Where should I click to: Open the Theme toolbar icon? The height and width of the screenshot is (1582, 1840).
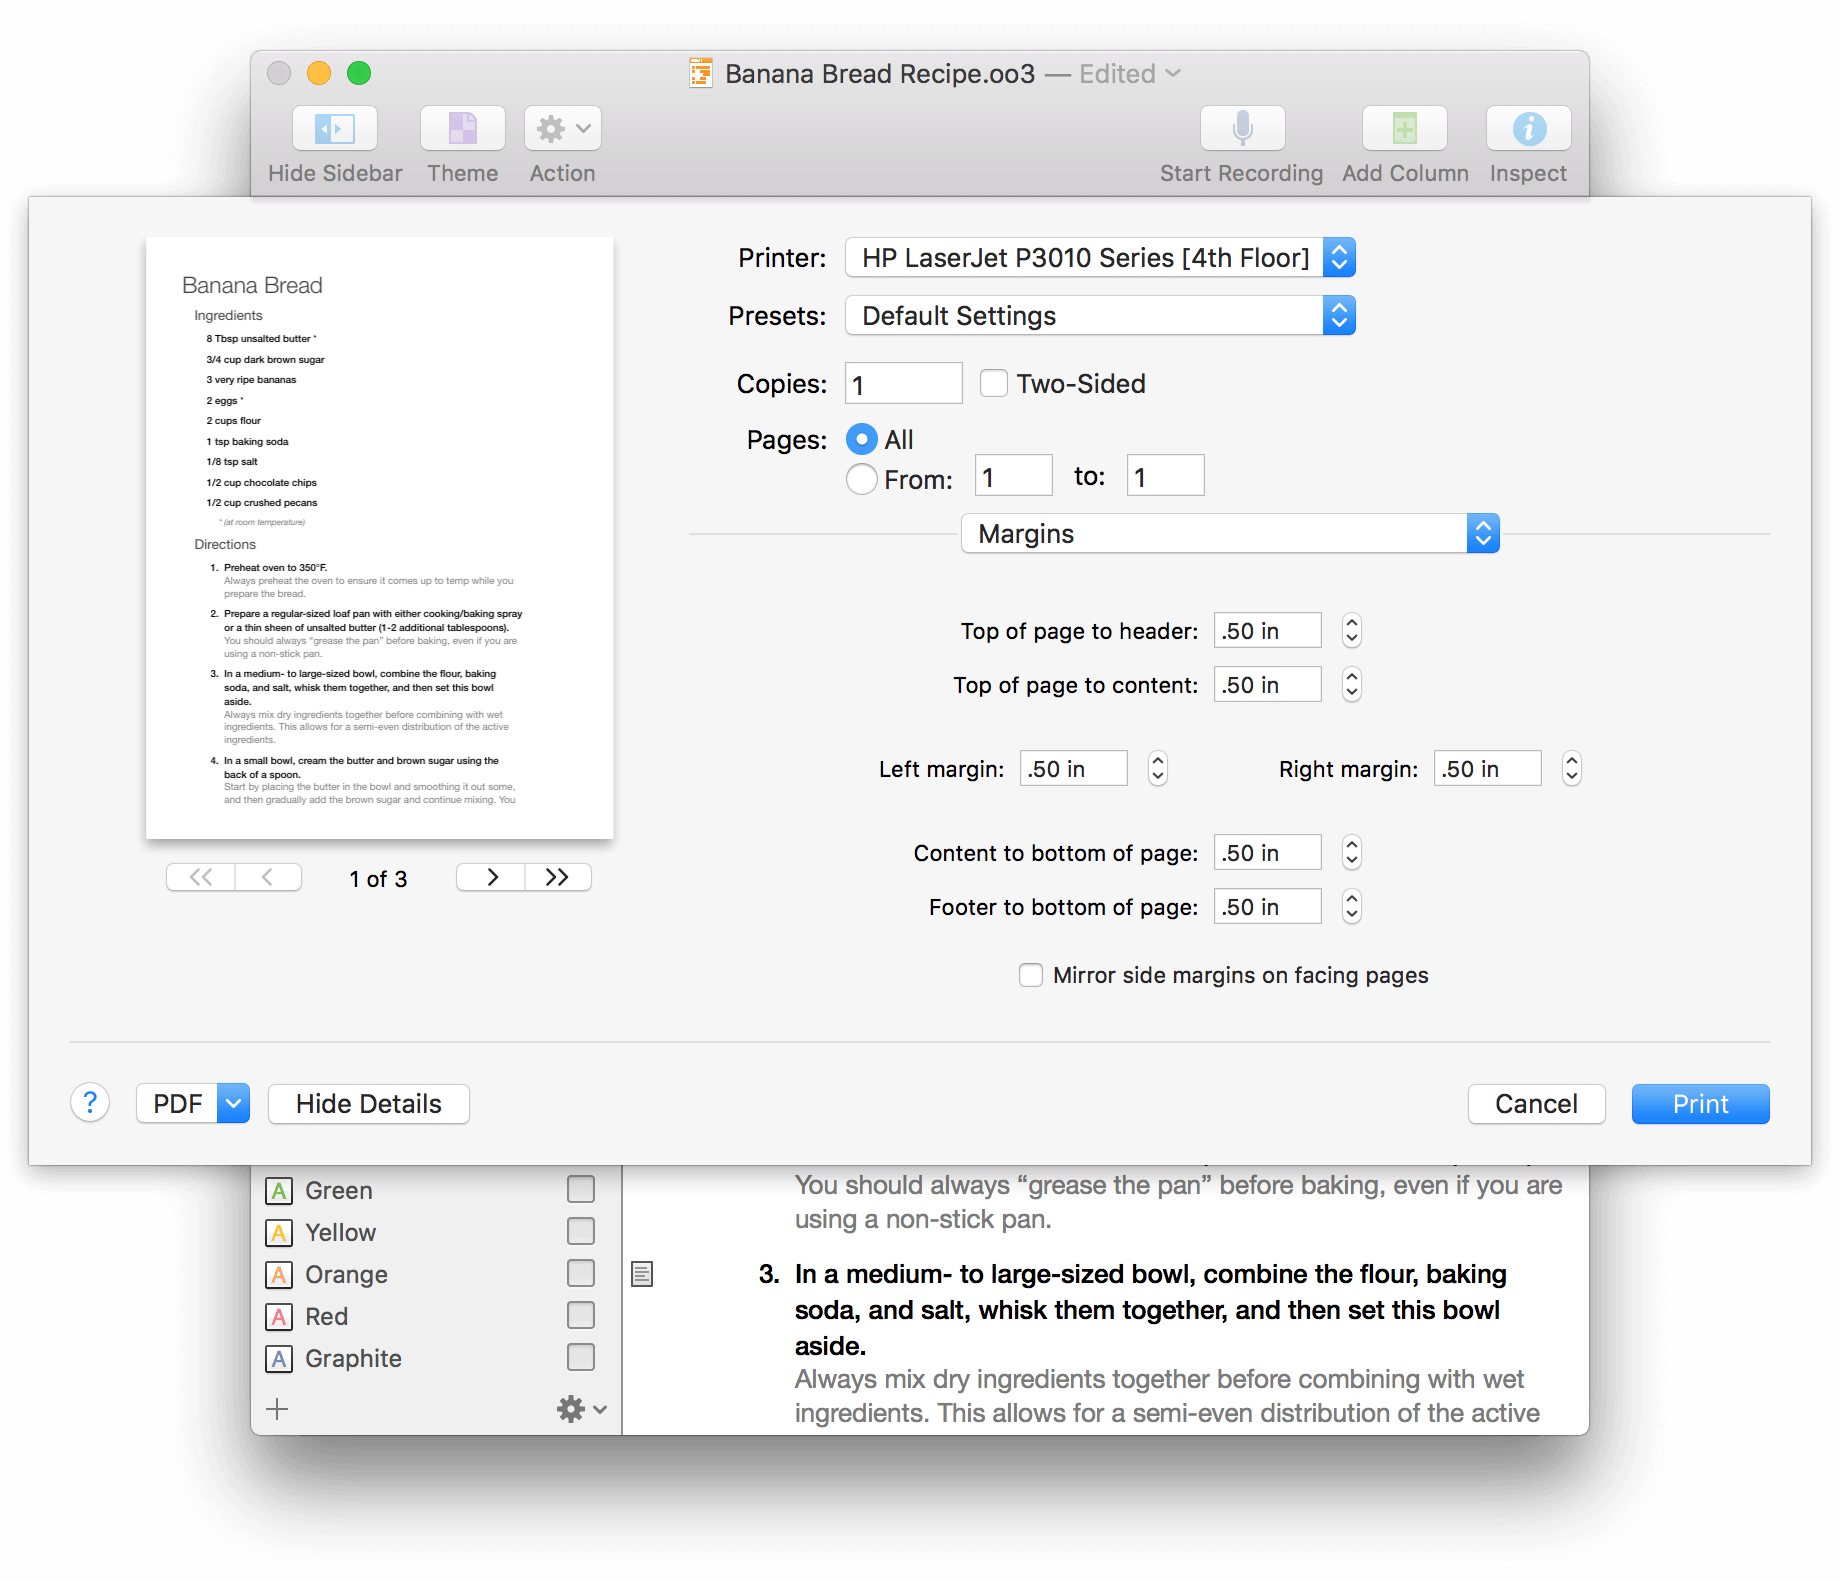[462, 128]
